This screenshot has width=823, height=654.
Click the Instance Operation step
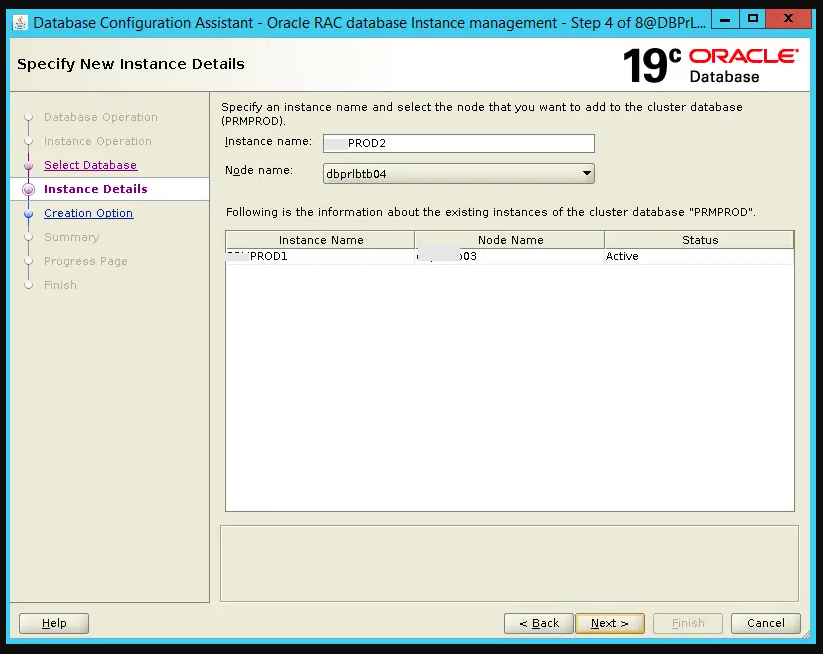pos(98,141)
